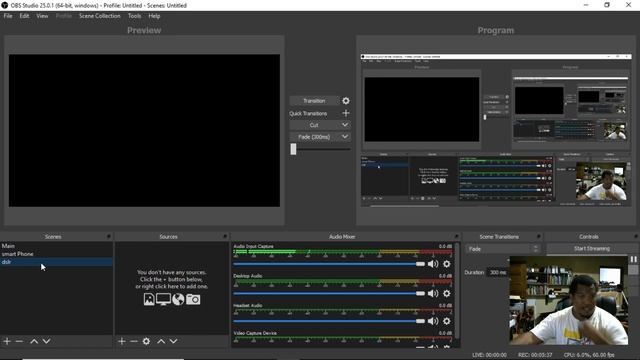Open Headset Audio settings gear
This screenshot has width=640, height=360.
447,321
